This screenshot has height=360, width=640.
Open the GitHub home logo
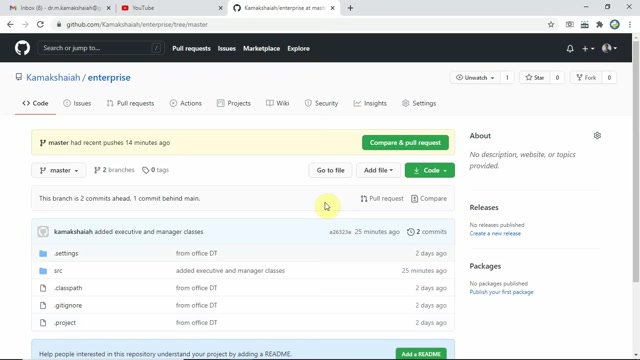click(22, 48)
